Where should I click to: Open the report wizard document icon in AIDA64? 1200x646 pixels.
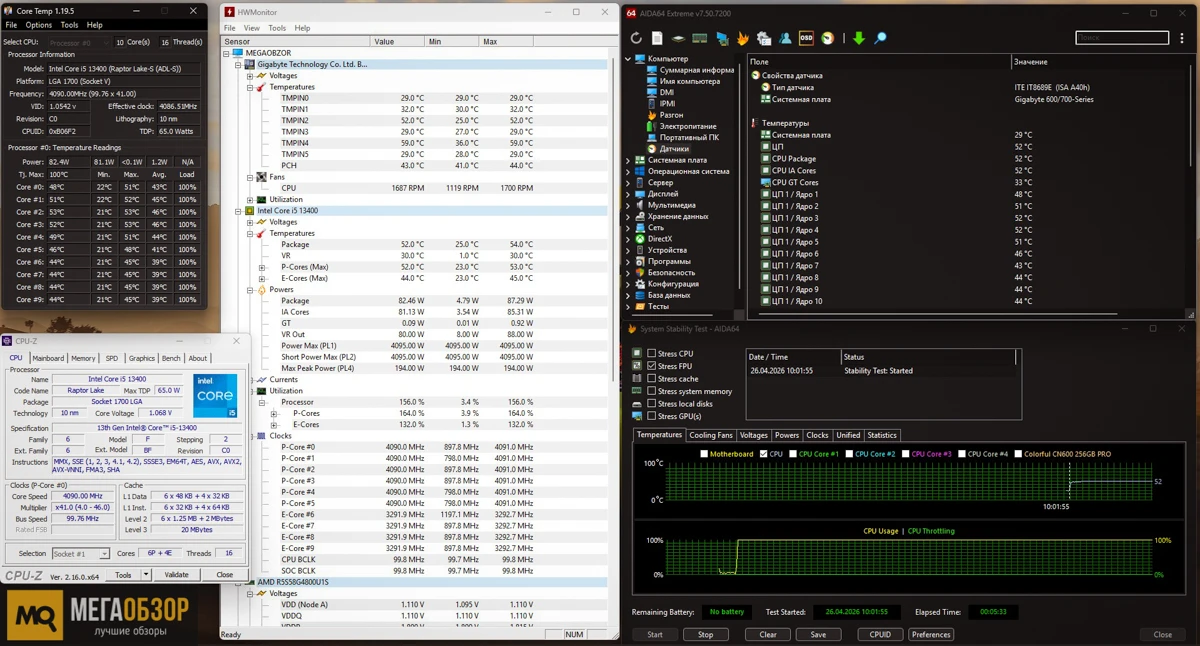click(657, 37)
